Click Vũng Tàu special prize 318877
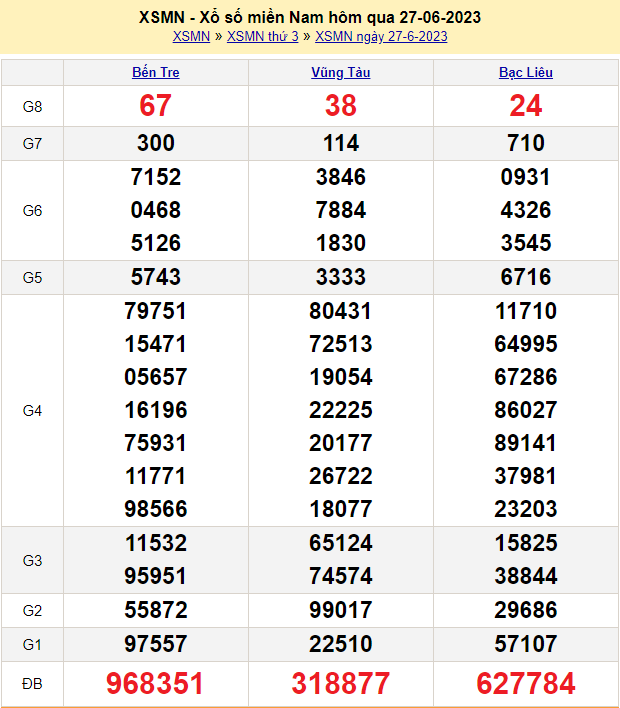620x708 pixels. point(341,684)
